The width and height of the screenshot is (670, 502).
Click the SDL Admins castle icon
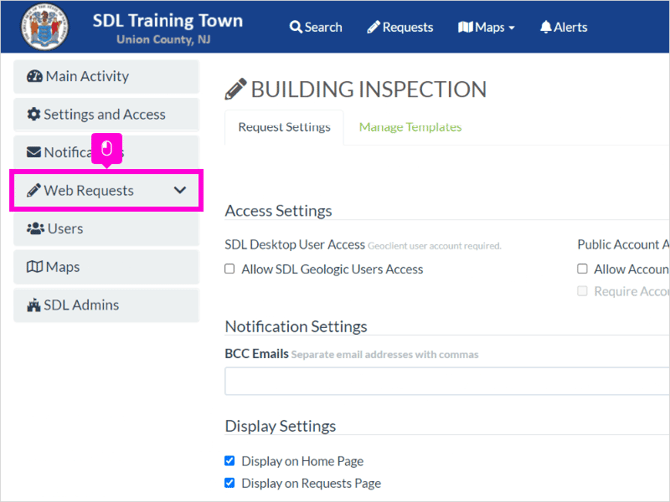click(x=34, y=305)
